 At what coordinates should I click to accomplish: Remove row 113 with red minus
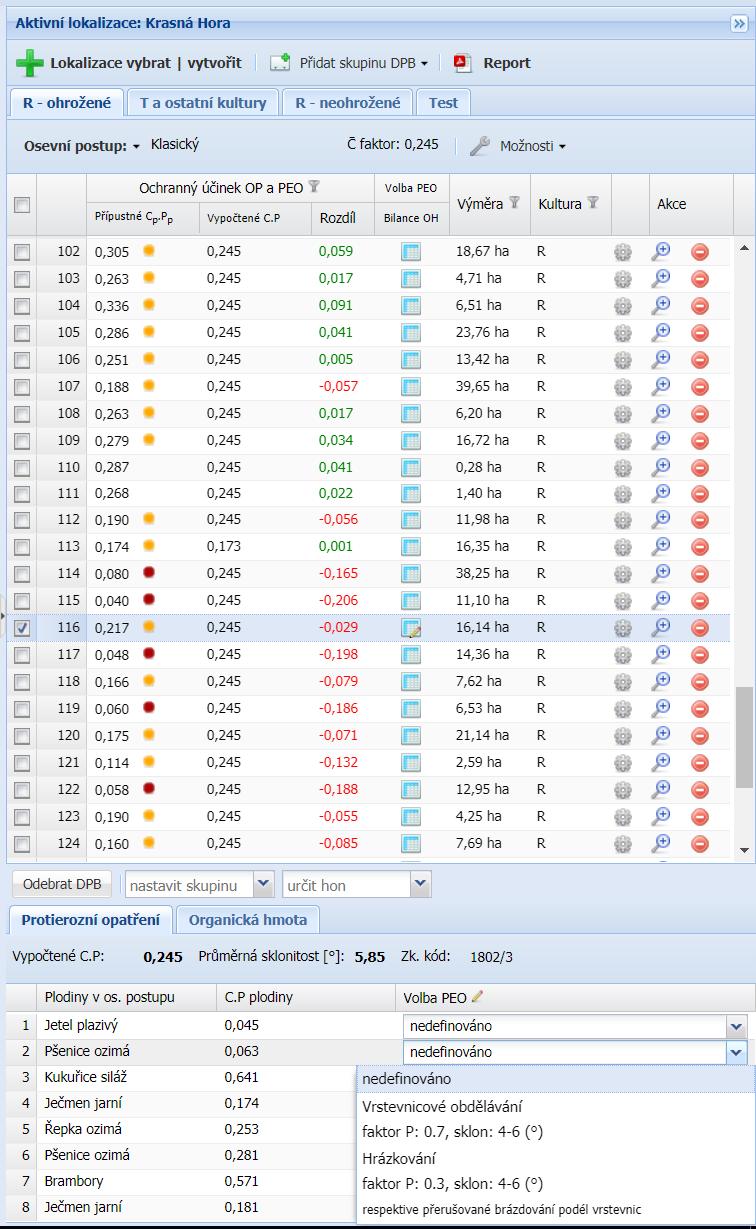[x=700, y=548]
